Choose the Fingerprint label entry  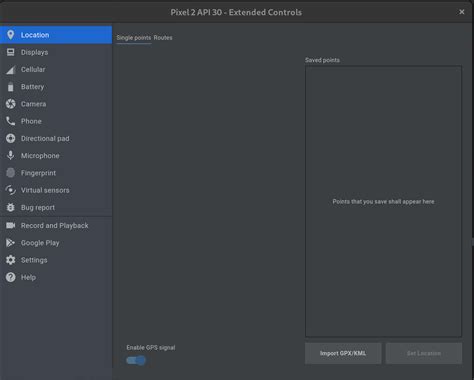click(38, 173)
